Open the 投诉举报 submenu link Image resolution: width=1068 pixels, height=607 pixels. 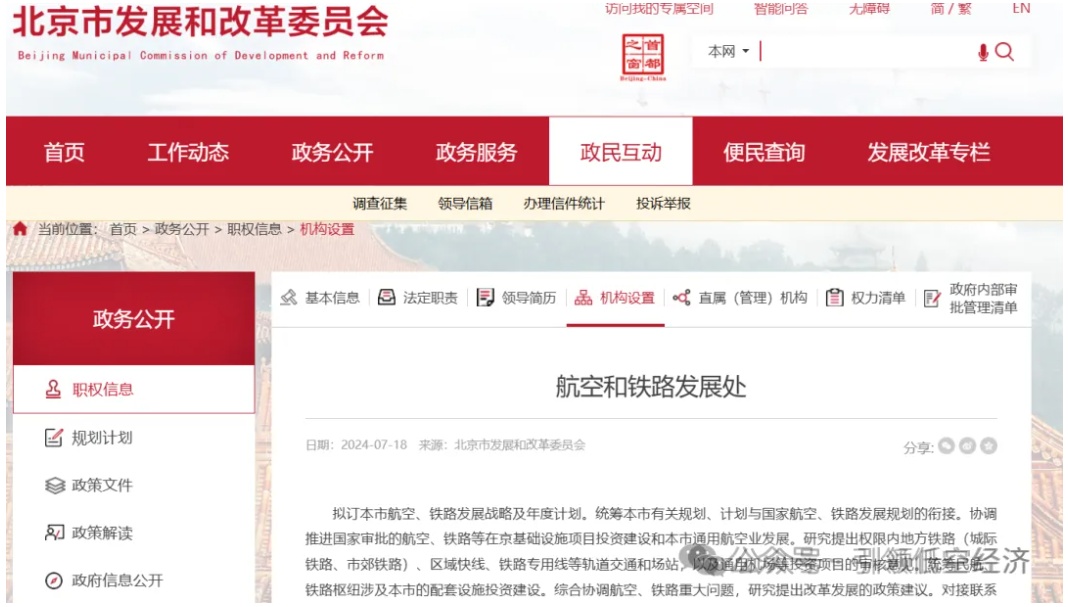(663, 203)
